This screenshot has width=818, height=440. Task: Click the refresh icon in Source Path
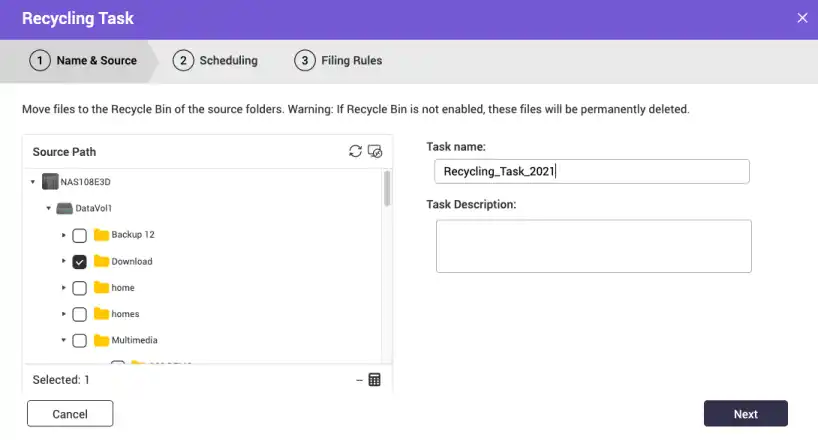[355, 151]
